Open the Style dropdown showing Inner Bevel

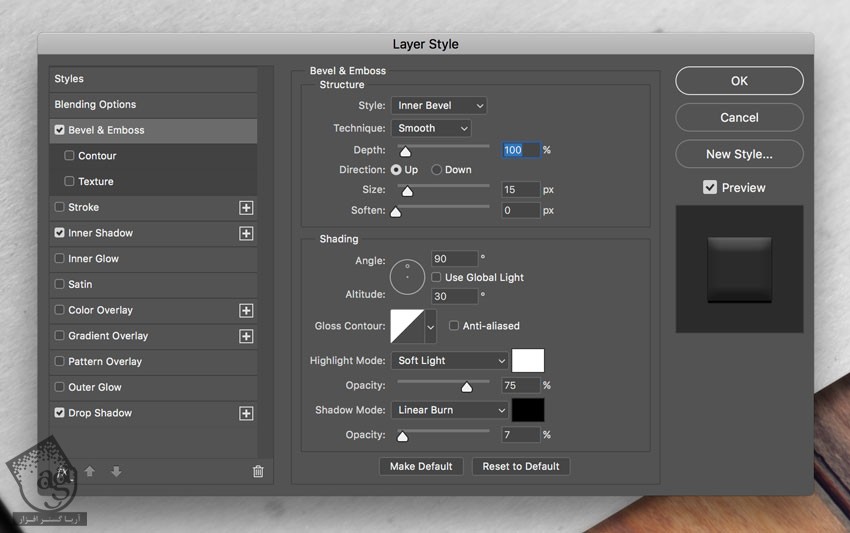[438, 105]
